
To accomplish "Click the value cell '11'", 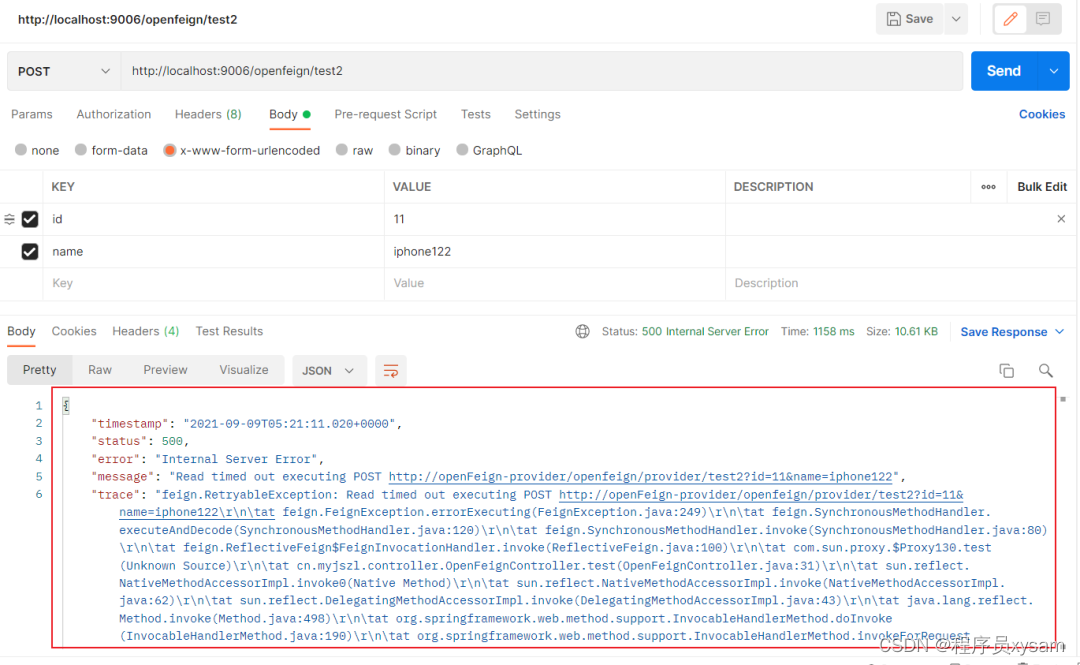I will (554, 219).
